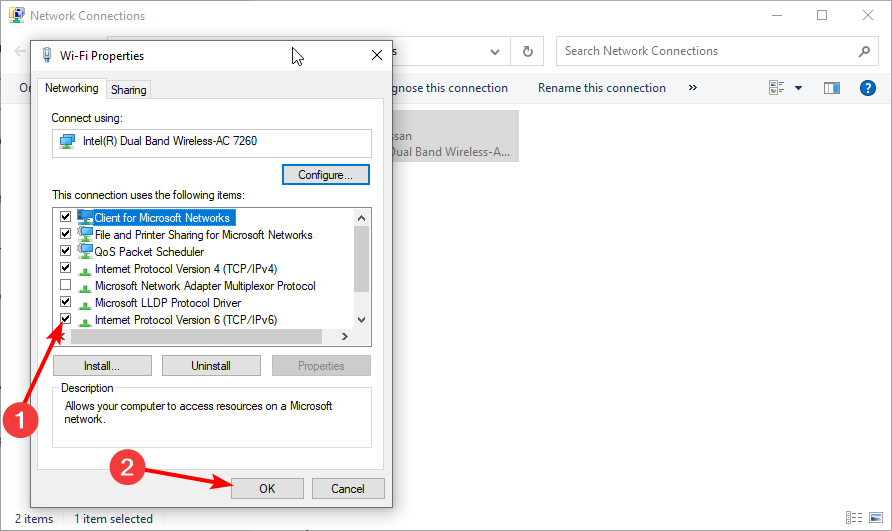Select QoS Packet Scheduler item text
The width and height of the screenshot is (892, 531).
coord(149,252)
